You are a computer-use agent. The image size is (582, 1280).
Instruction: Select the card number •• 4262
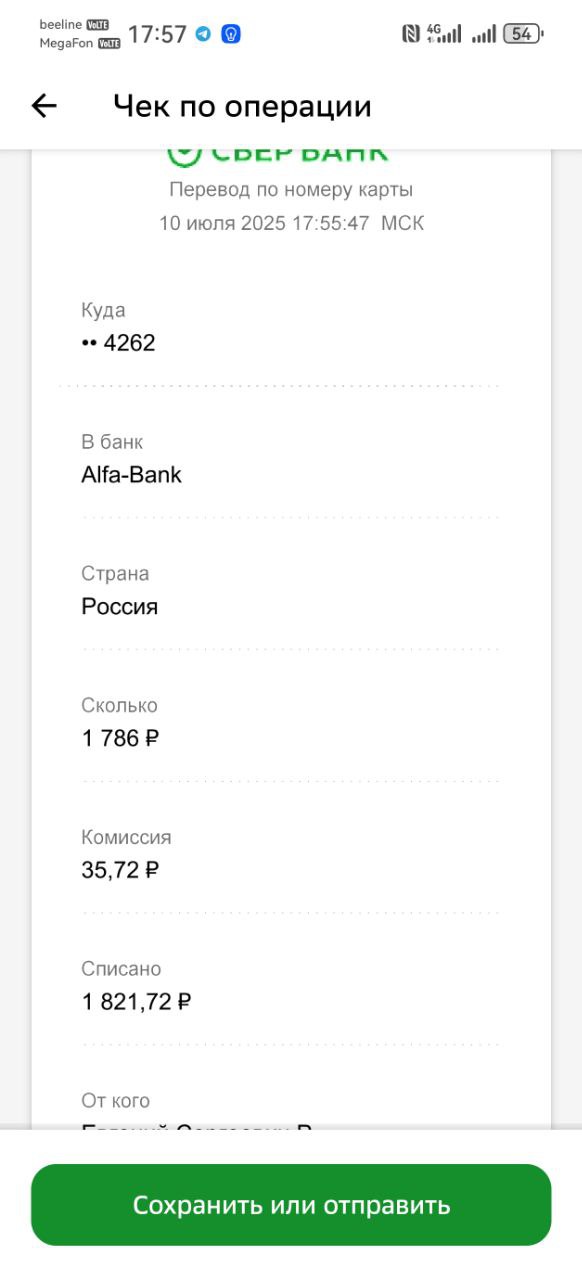[x=118, y=343]
